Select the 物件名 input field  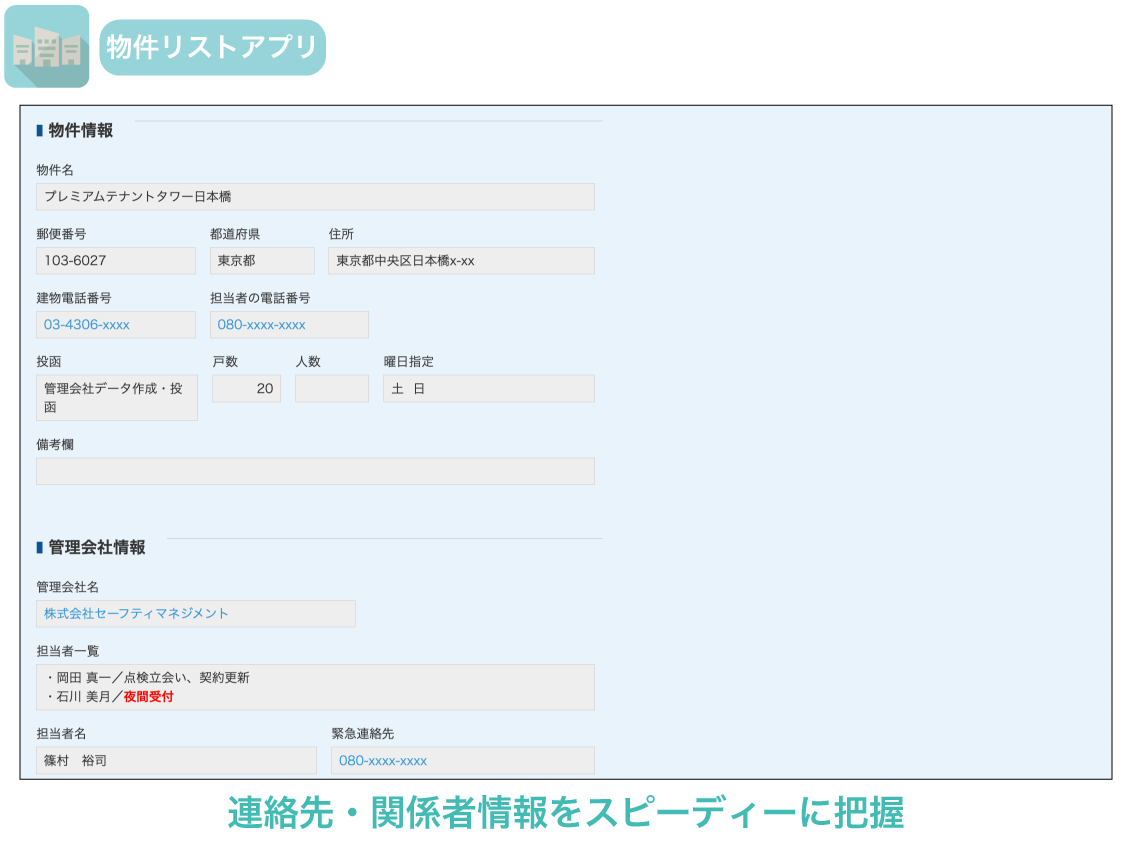pyautogui.click(x=315, y=196)
